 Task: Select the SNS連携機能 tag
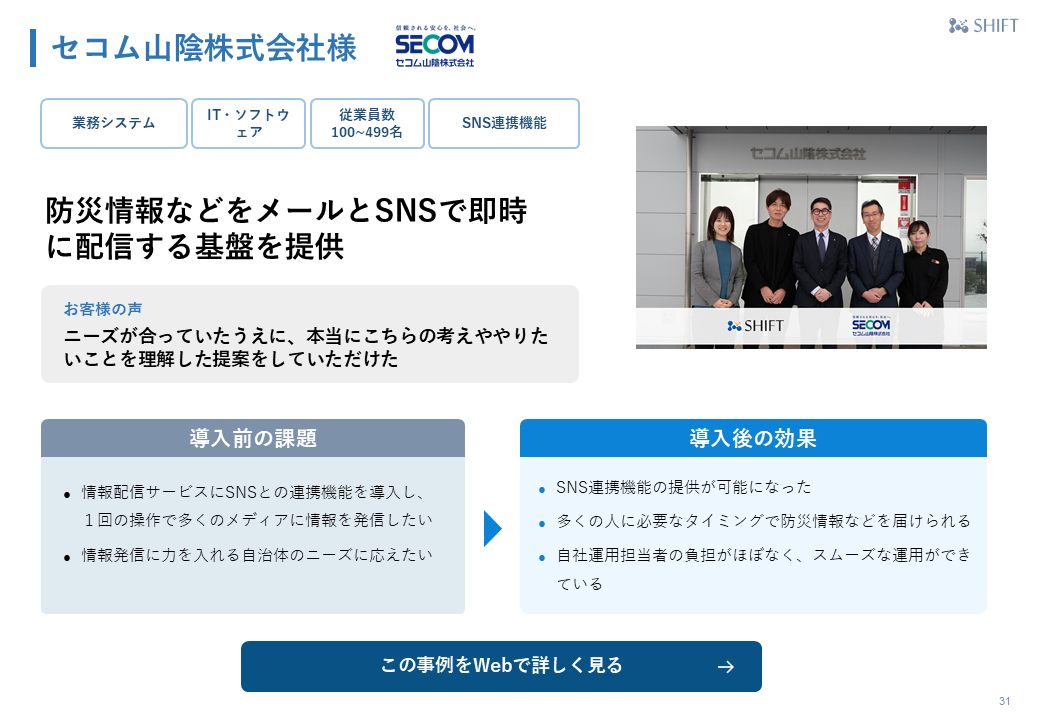click(504, 123)
